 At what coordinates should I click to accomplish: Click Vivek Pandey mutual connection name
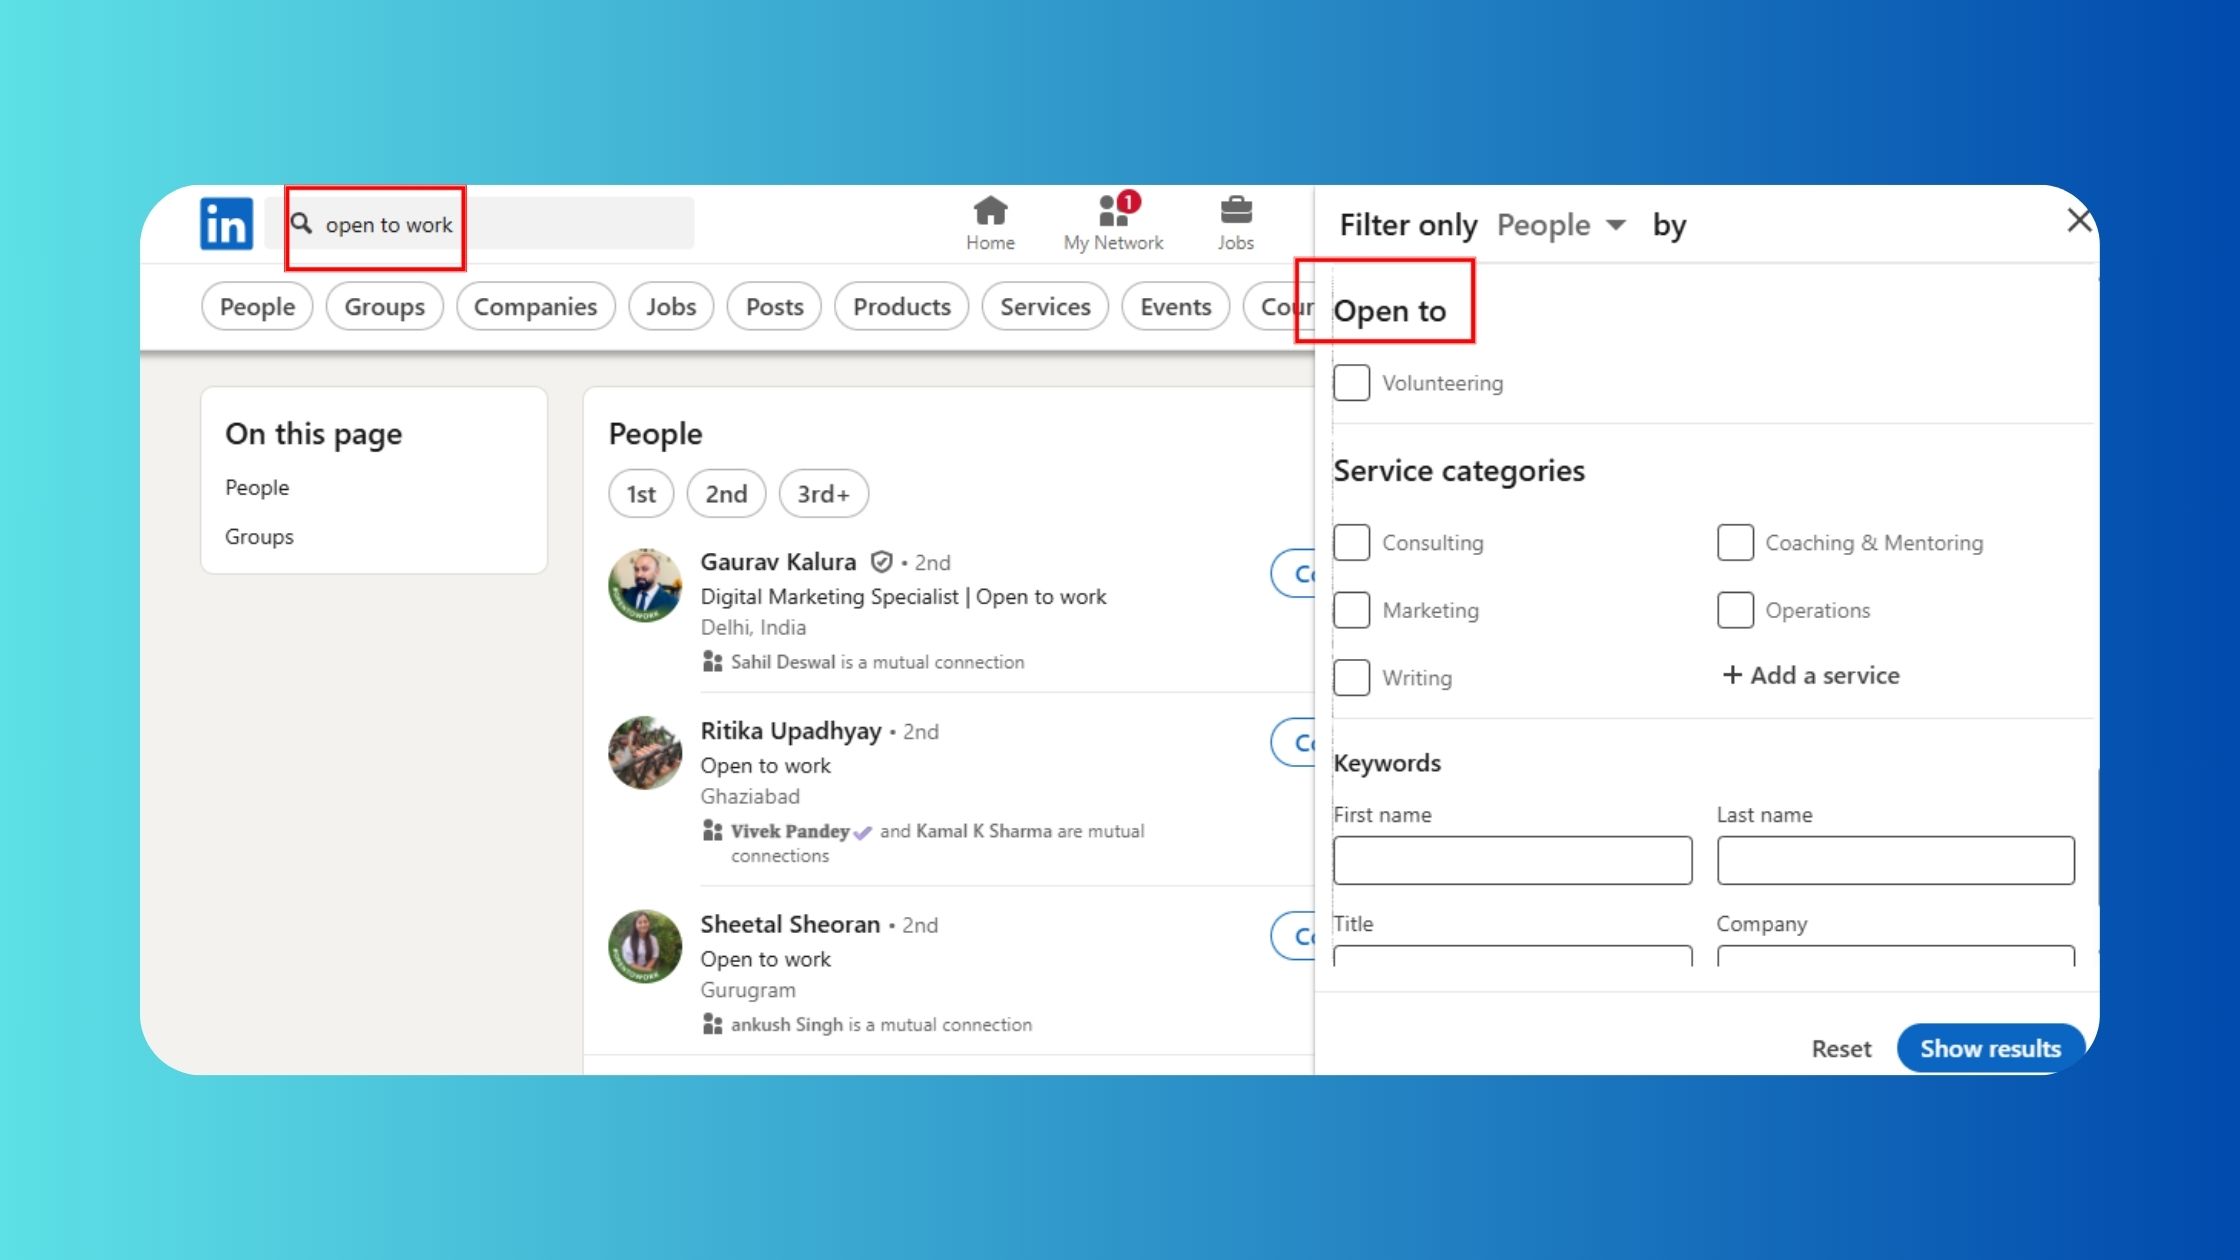coord(790,831)
